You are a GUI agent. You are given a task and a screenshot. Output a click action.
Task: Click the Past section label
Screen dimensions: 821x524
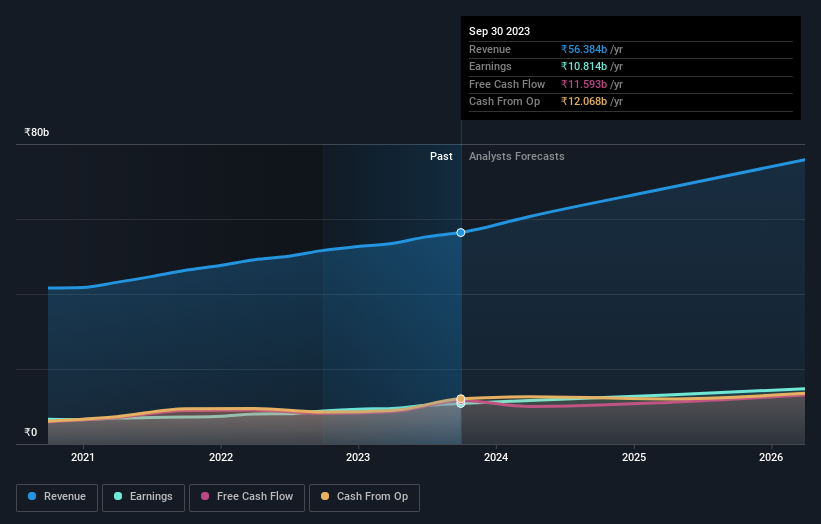441,157
